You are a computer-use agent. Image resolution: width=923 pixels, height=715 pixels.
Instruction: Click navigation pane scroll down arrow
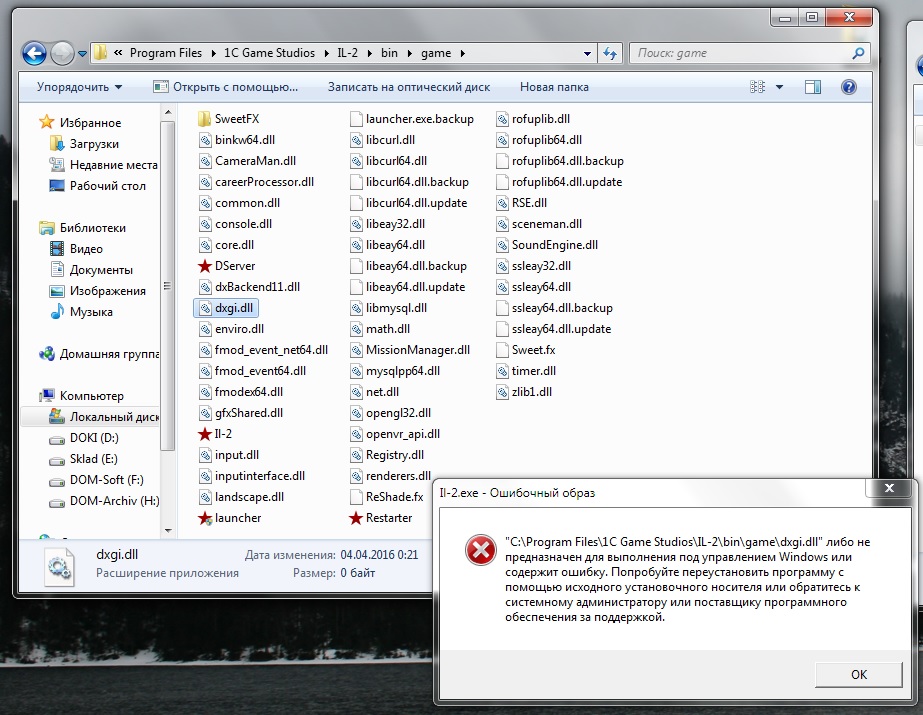168,531
